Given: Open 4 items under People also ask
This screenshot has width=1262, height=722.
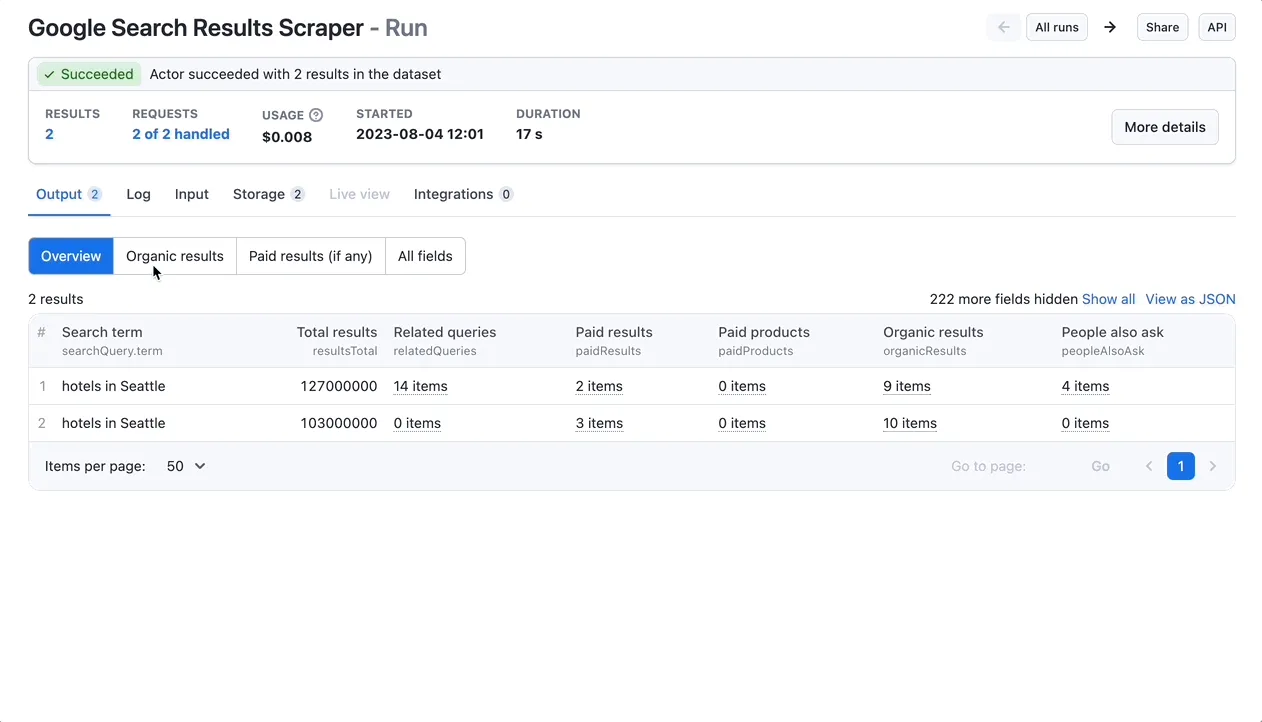Looking at the screenshot, I should pyautogui.click(x=1085, y=386).
